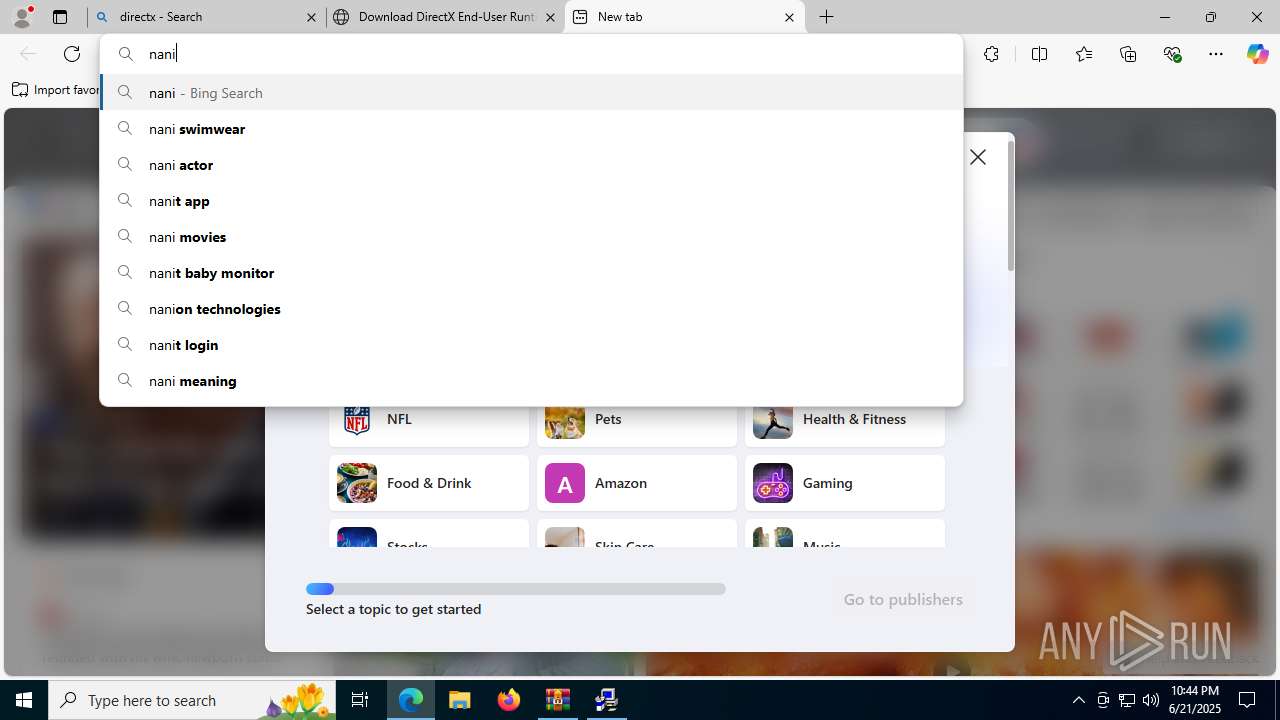Choose the Food & Drink topic card

pos(429,483)
